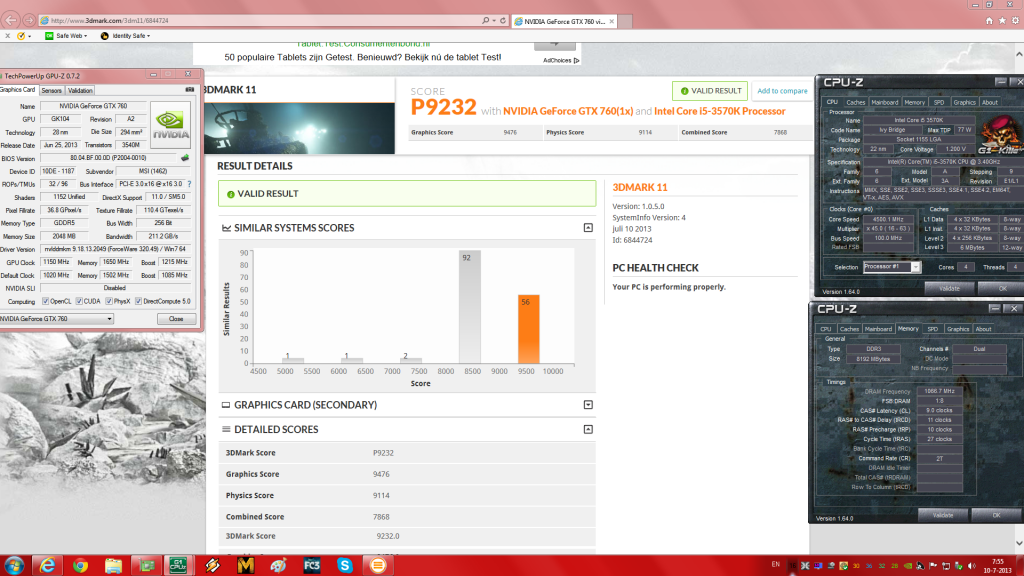
Task: Open the Graphics tab in bottom CPU-Z
Action: point(958,329)
